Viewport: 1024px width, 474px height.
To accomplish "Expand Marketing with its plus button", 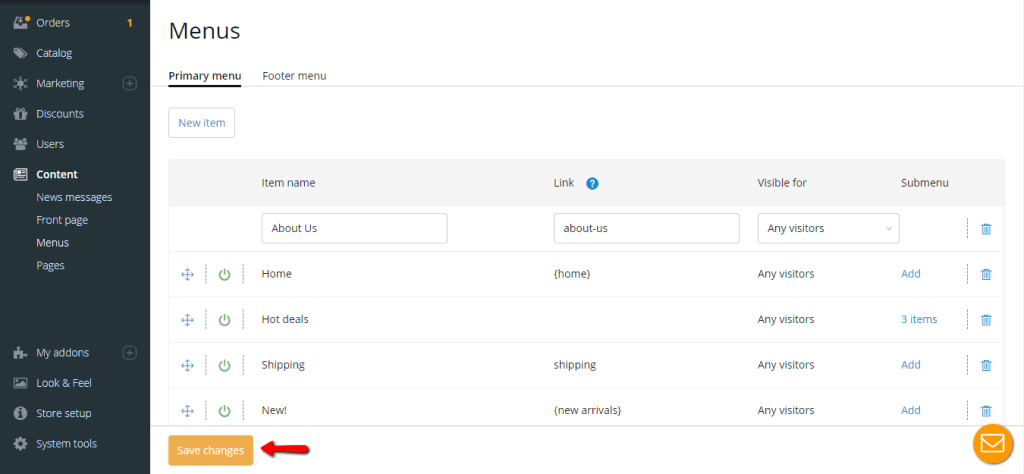I will coord(130,84).
